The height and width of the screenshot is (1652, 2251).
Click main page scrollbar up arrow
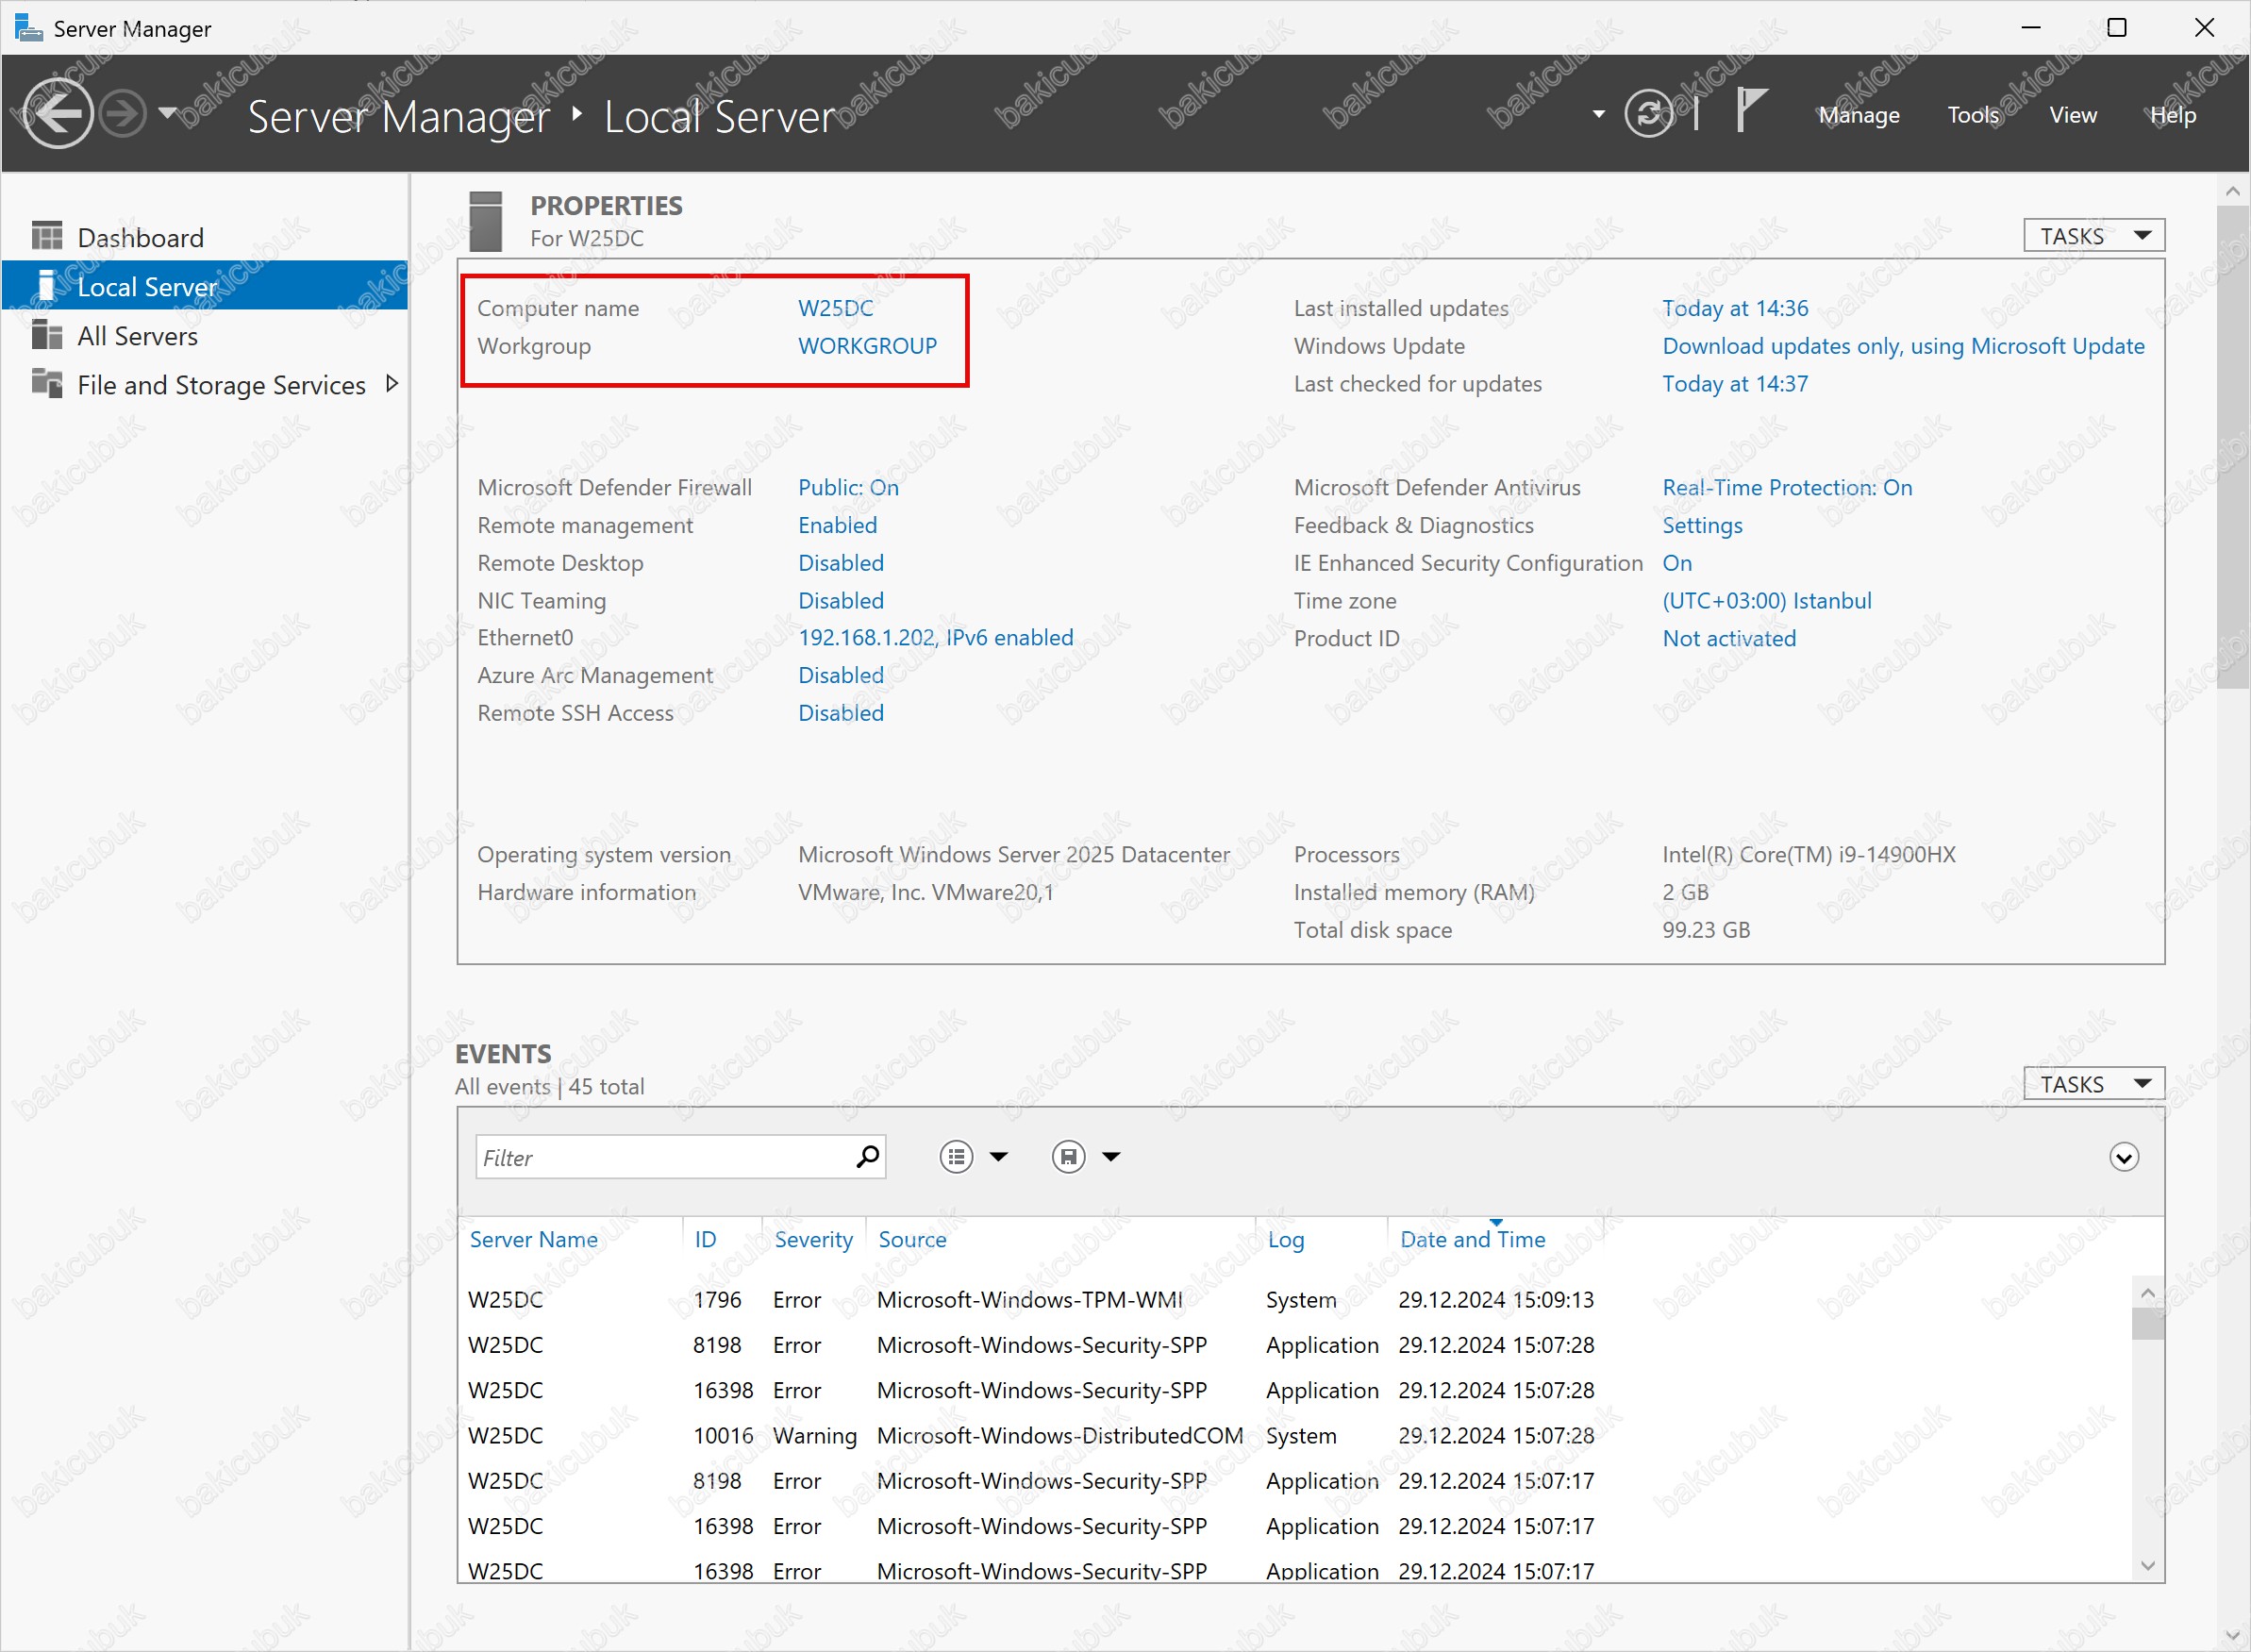point(2233,190)
